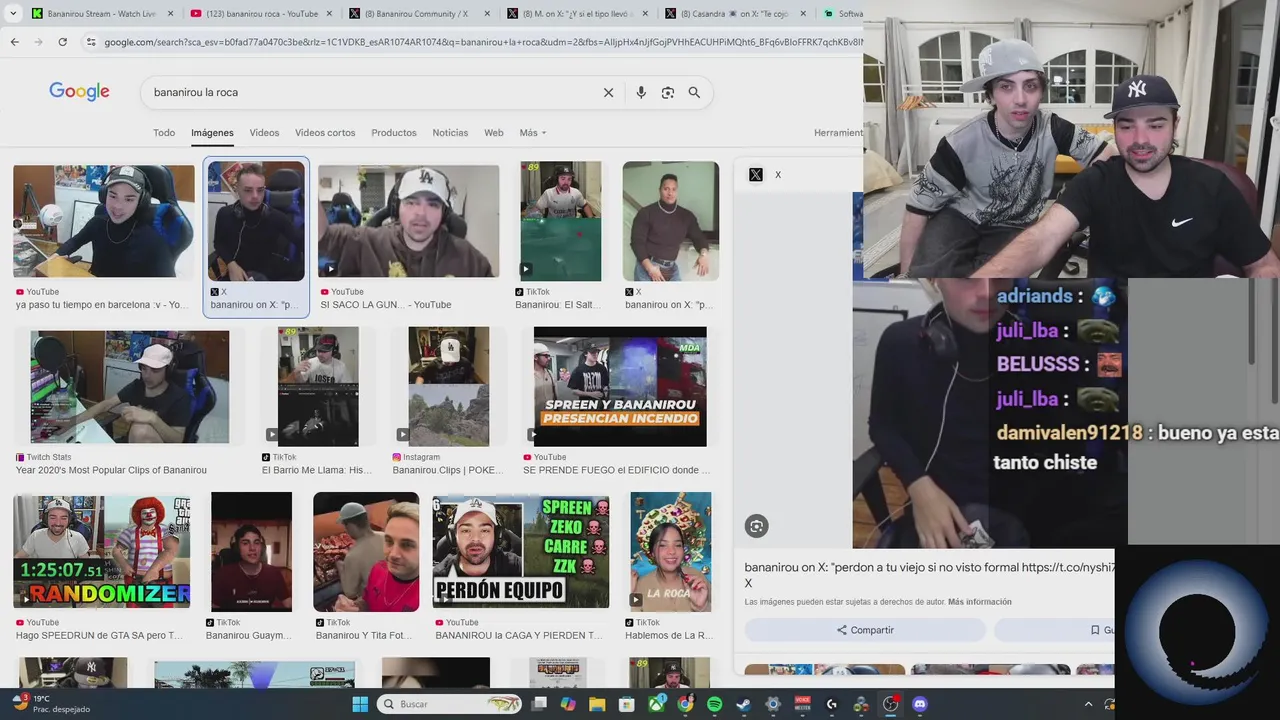Switch to Chrome on the taskbar
This screenshot has height=720, width=1280.
tap(685, 704)
